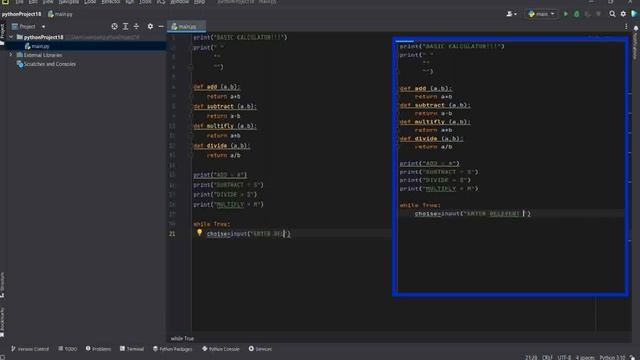Open the TODO tool window
Viewport: 640px width, 360px height.
click(x=67, y=349)
